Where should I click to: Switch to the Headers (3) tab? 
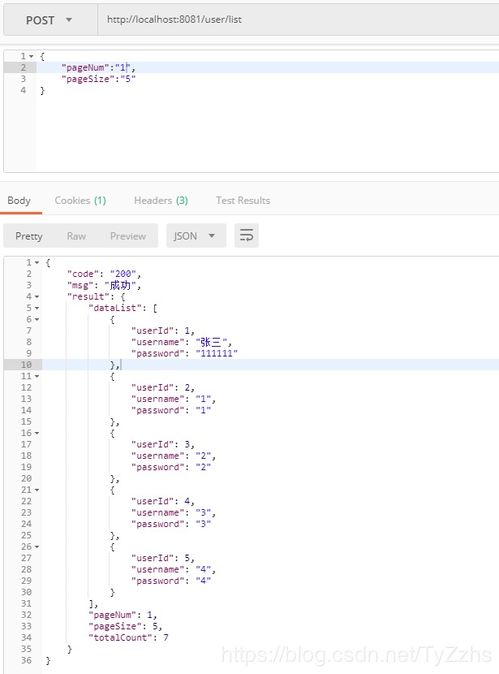click(161, 200)
